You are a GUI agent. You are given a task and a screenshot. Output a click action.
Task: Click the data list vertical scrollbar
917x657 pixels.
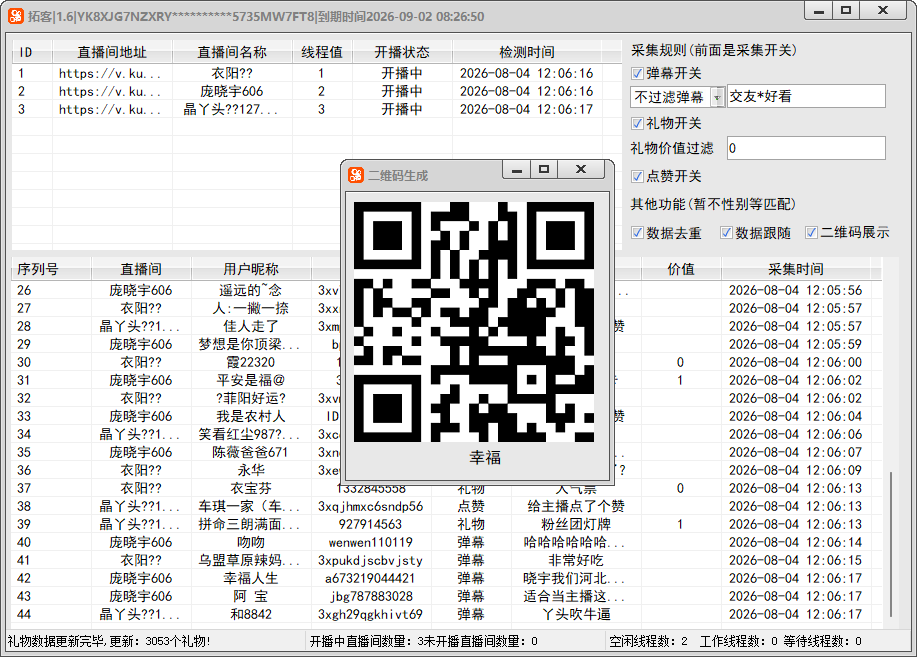(x=890, y=543)
